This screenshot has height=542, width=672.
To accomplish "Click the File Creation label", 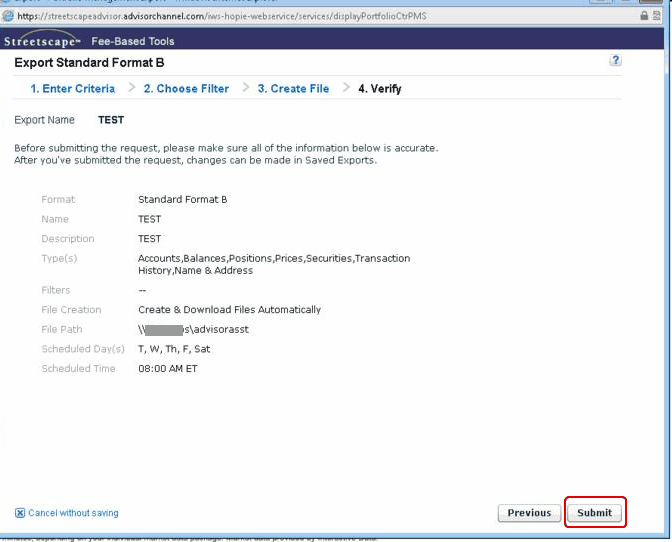I will coord(71,309).
